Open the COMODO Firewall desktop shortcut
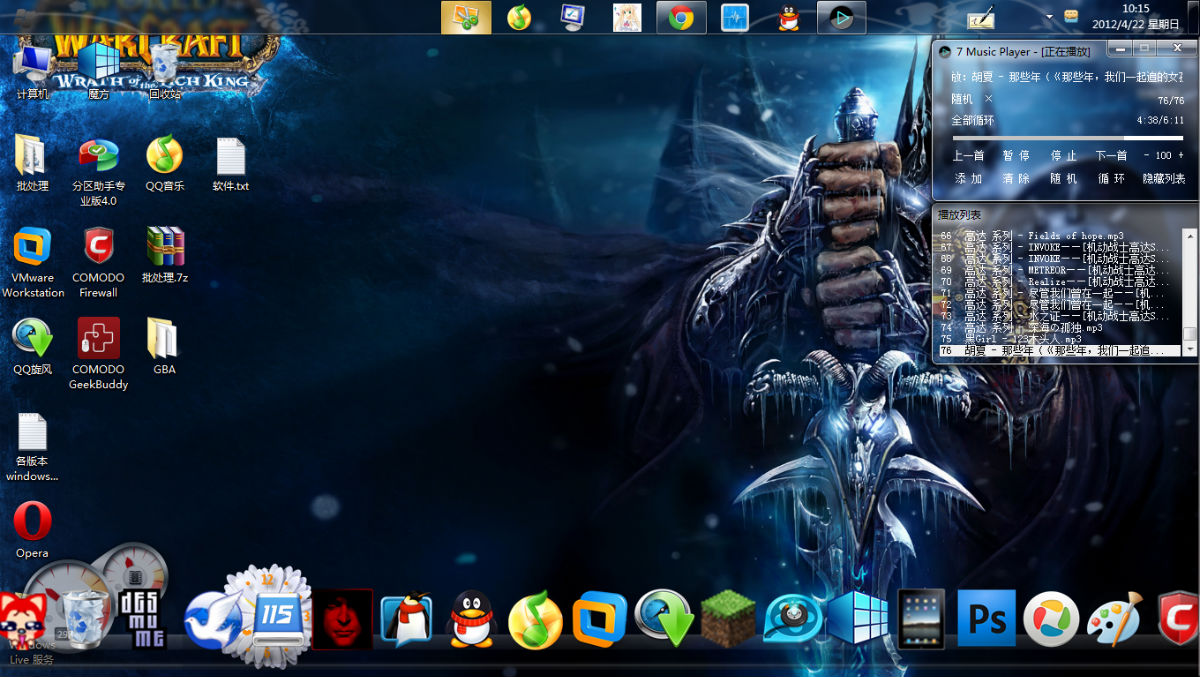The height and width of the screenshot is (677, 1200). coord(98,263)
